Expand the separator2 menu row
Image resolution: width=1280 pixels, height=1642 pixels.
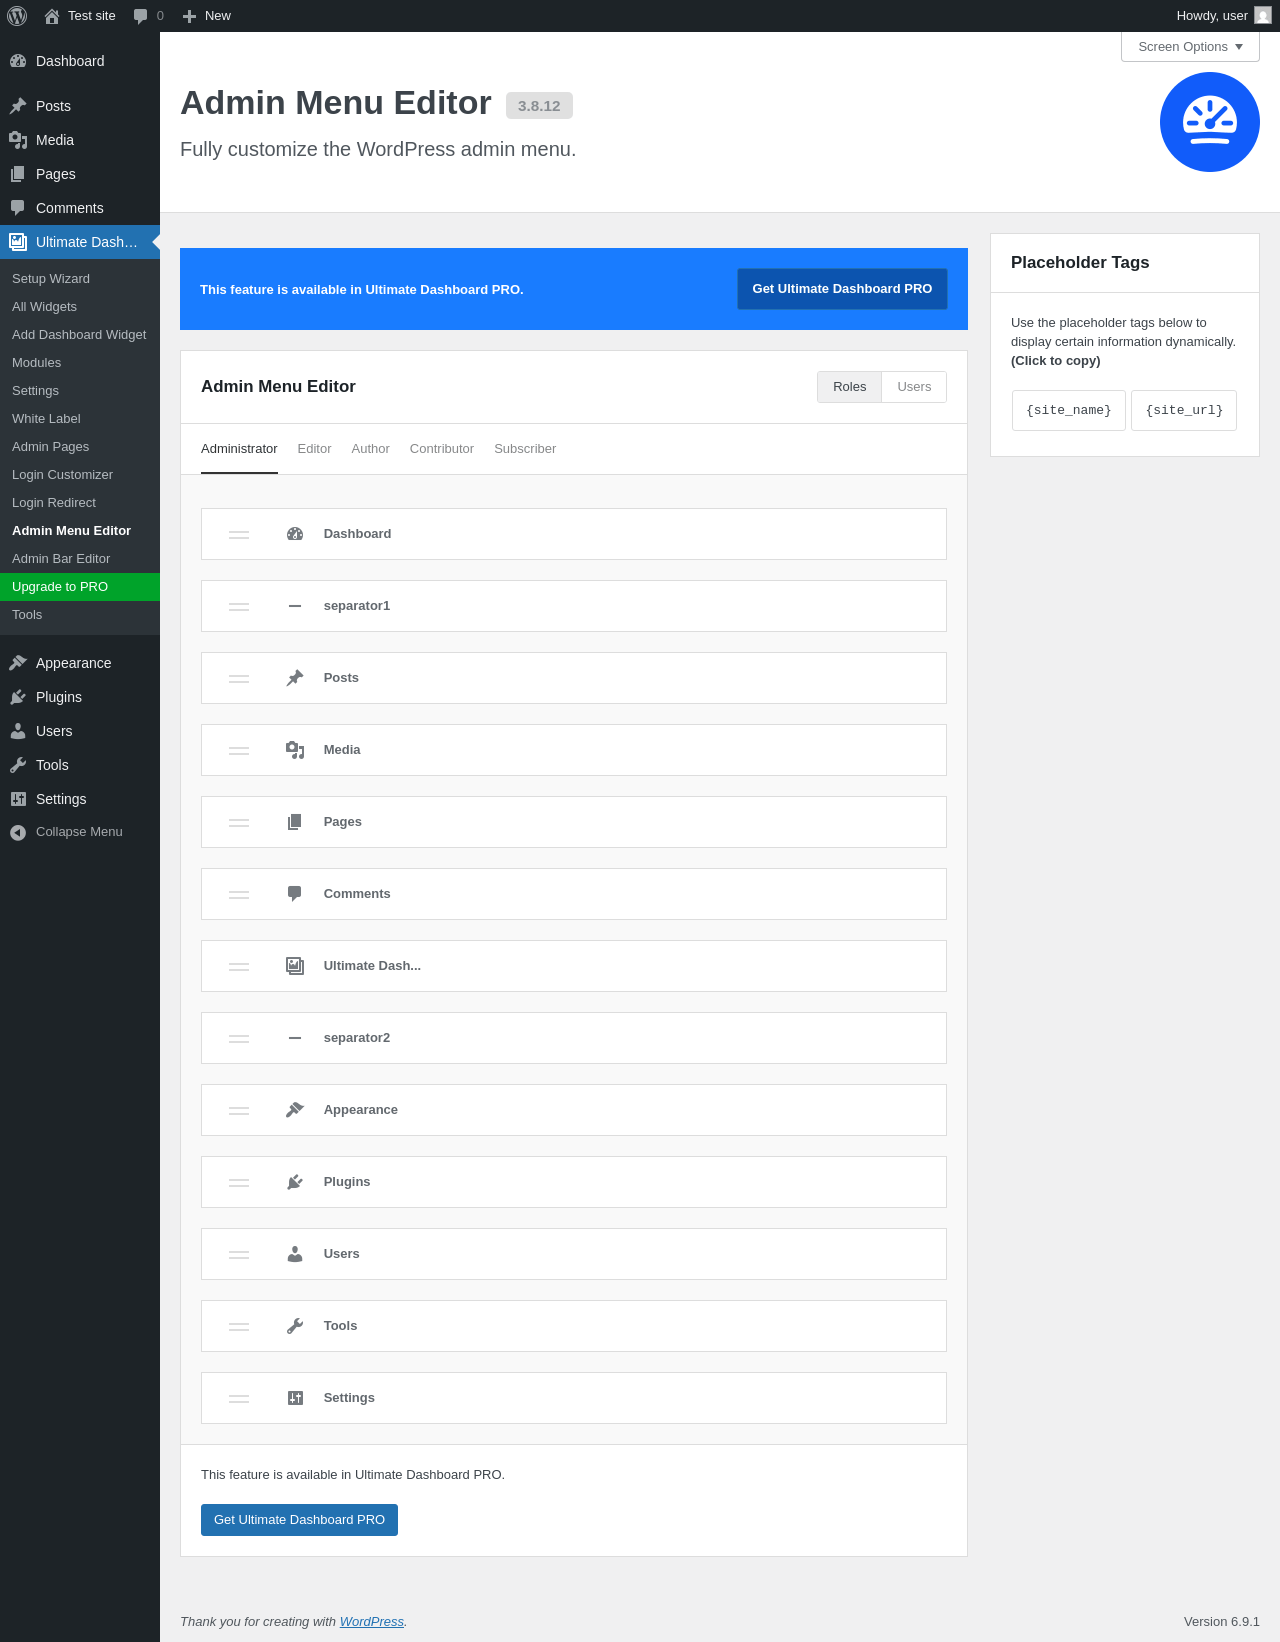point(574,1038)
